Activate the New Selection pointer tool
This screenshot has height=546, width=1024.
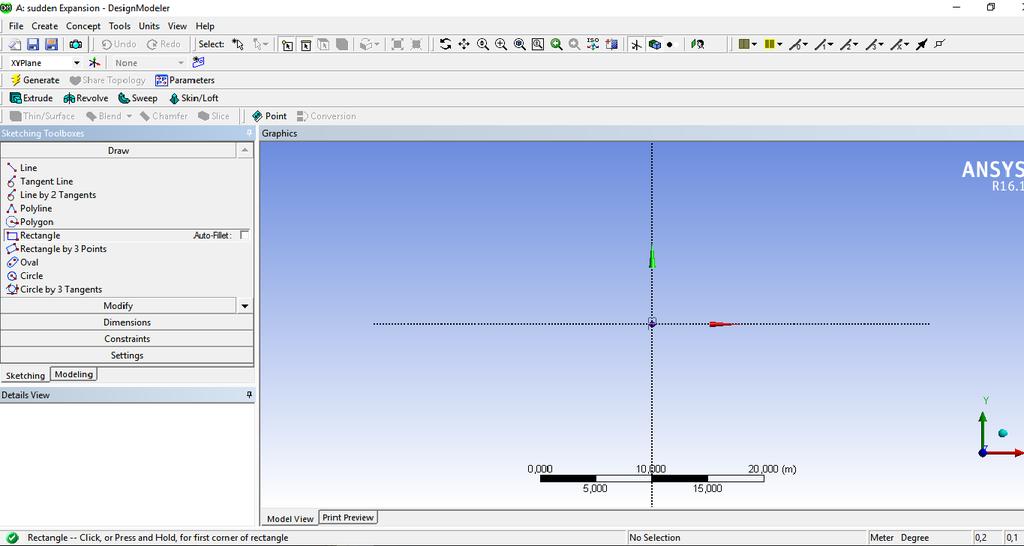click(x=238, y=44)
